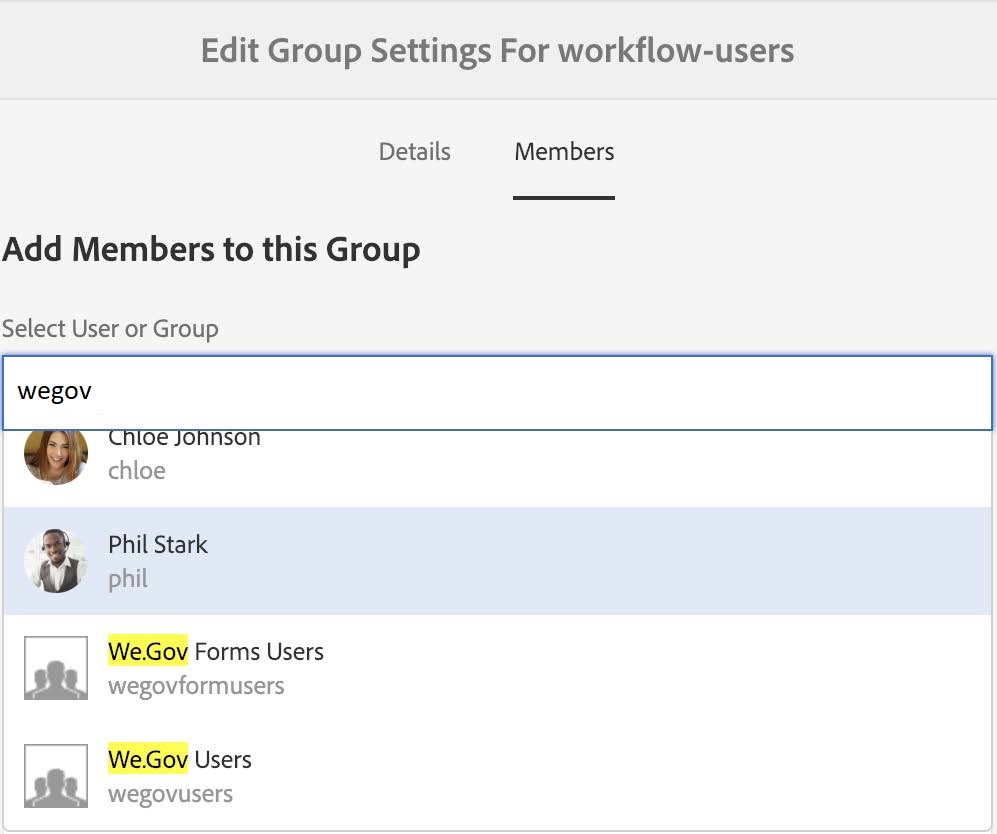Click highlighted "We.Gov" in the last suggestion

(148, 760)
